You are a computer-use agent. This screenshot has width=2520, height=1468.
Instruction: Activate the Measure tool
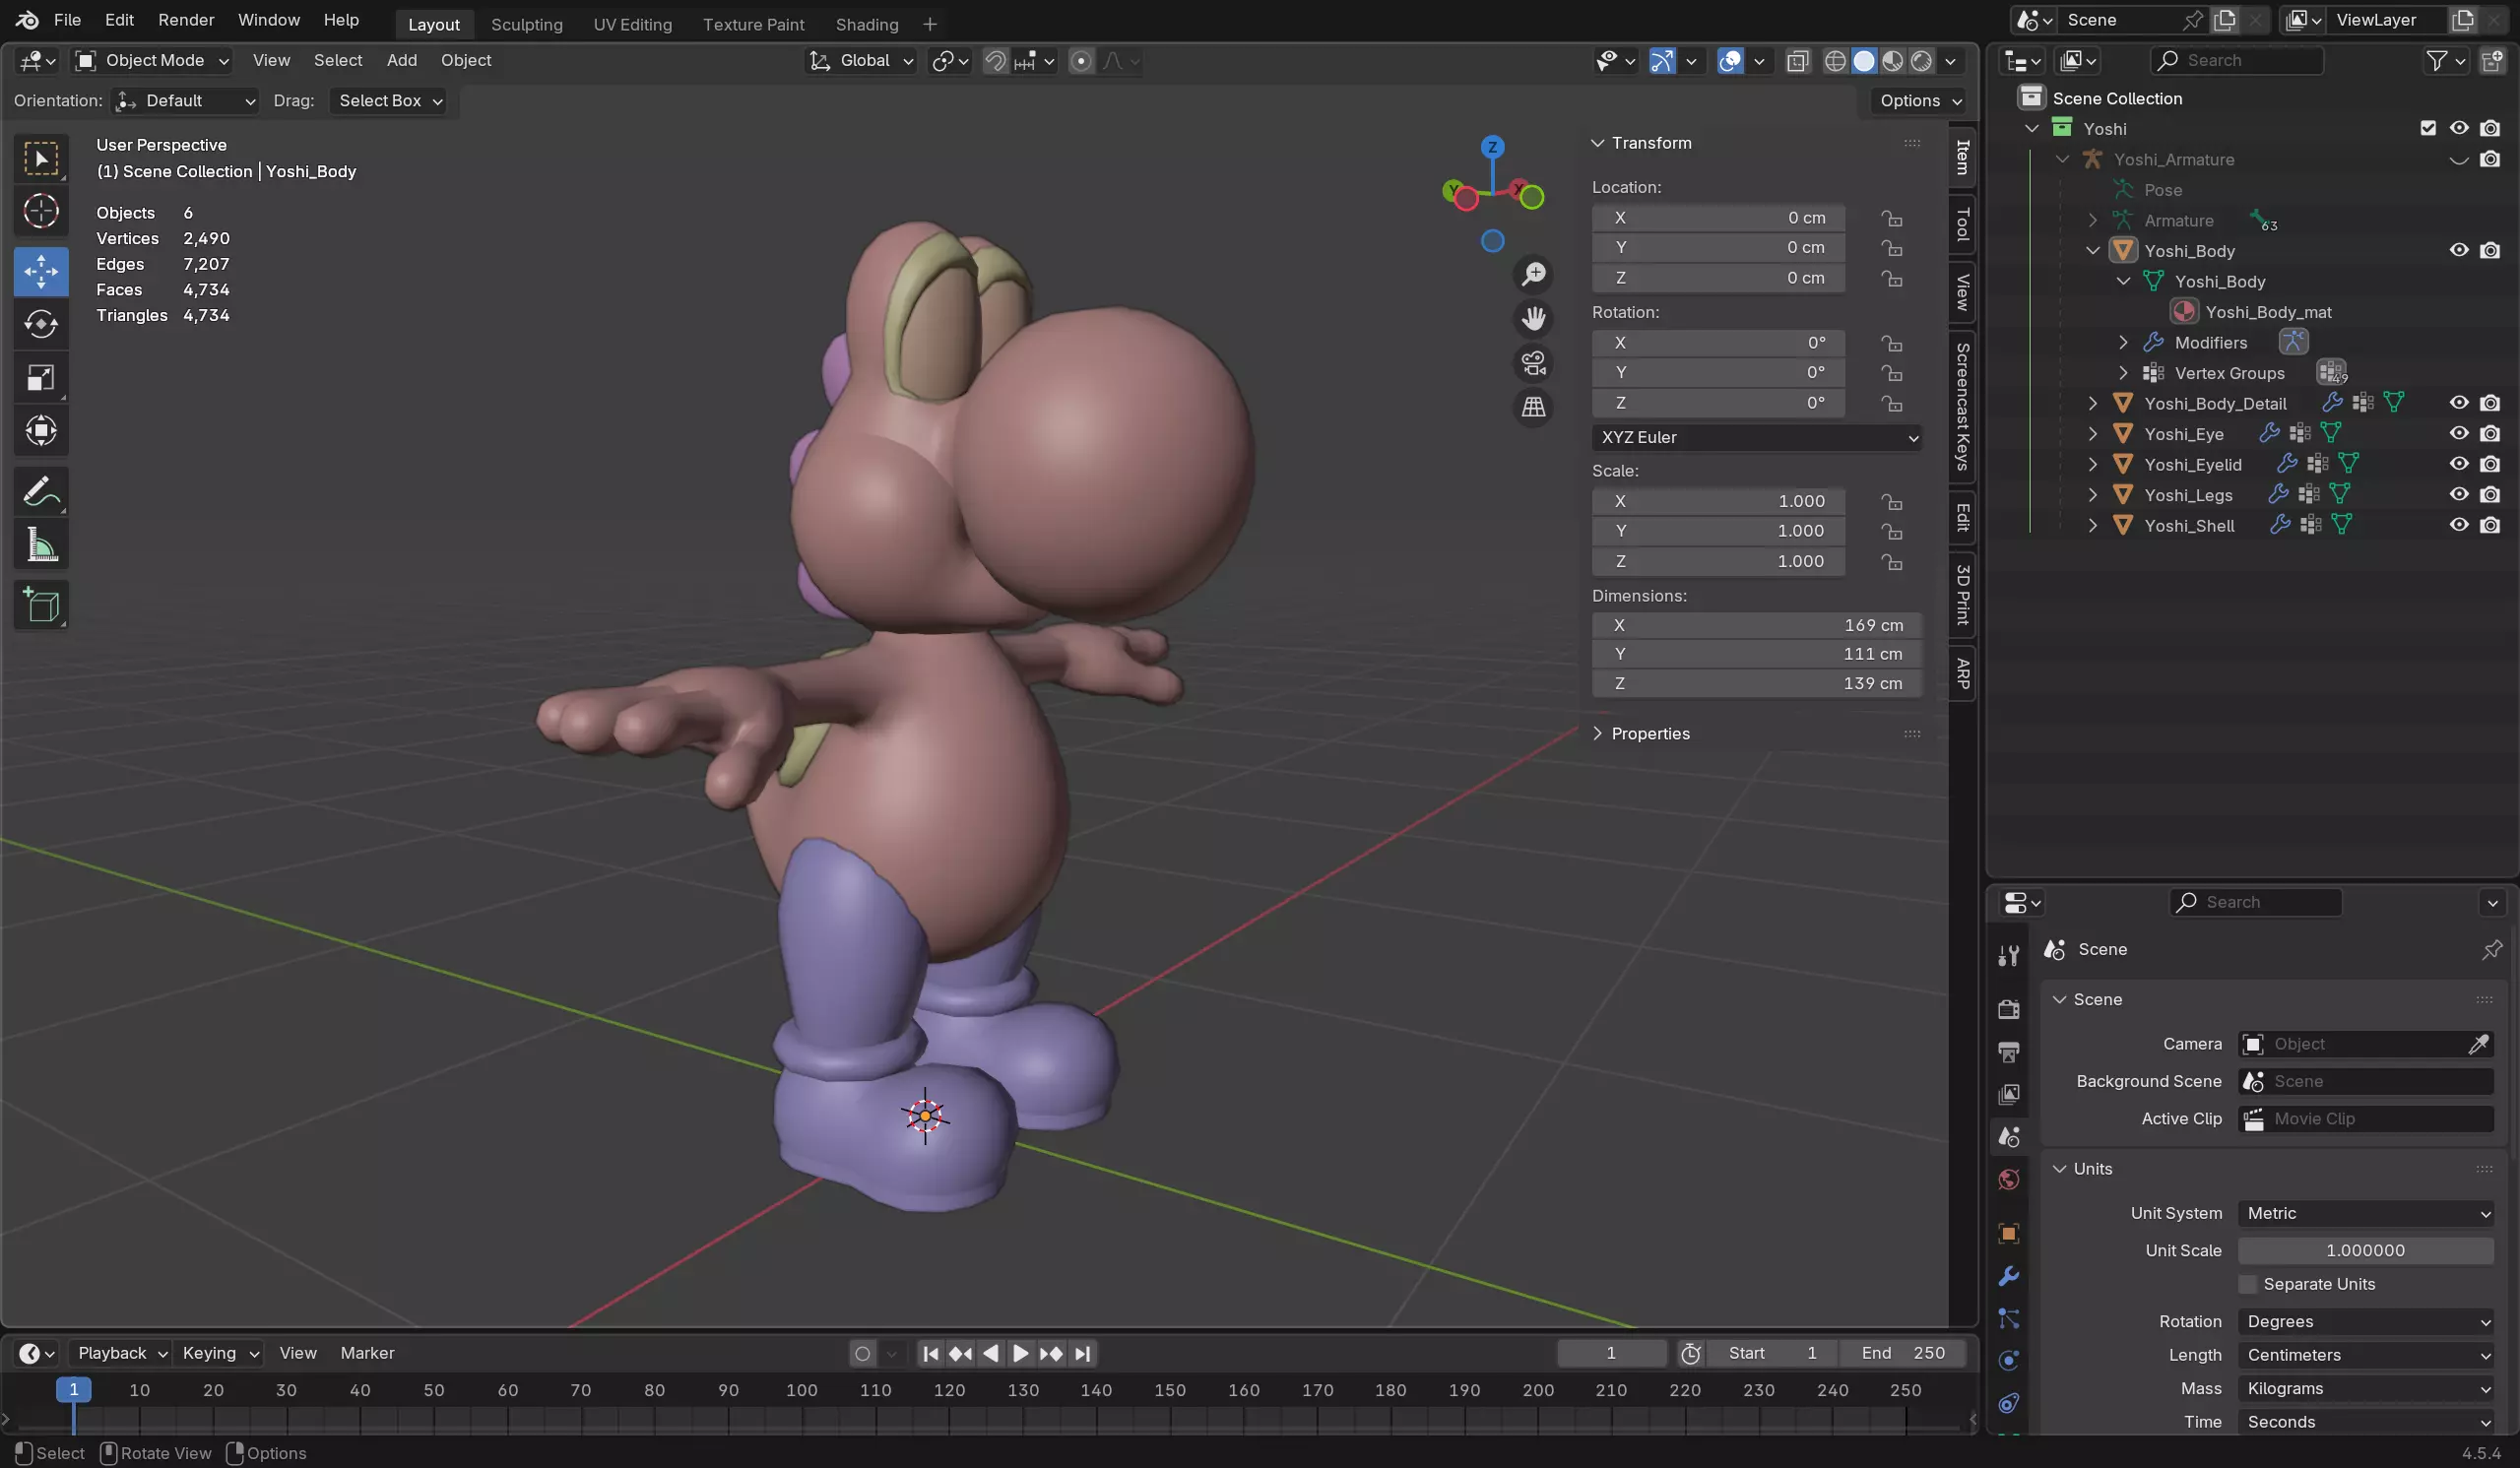[41, 545]
